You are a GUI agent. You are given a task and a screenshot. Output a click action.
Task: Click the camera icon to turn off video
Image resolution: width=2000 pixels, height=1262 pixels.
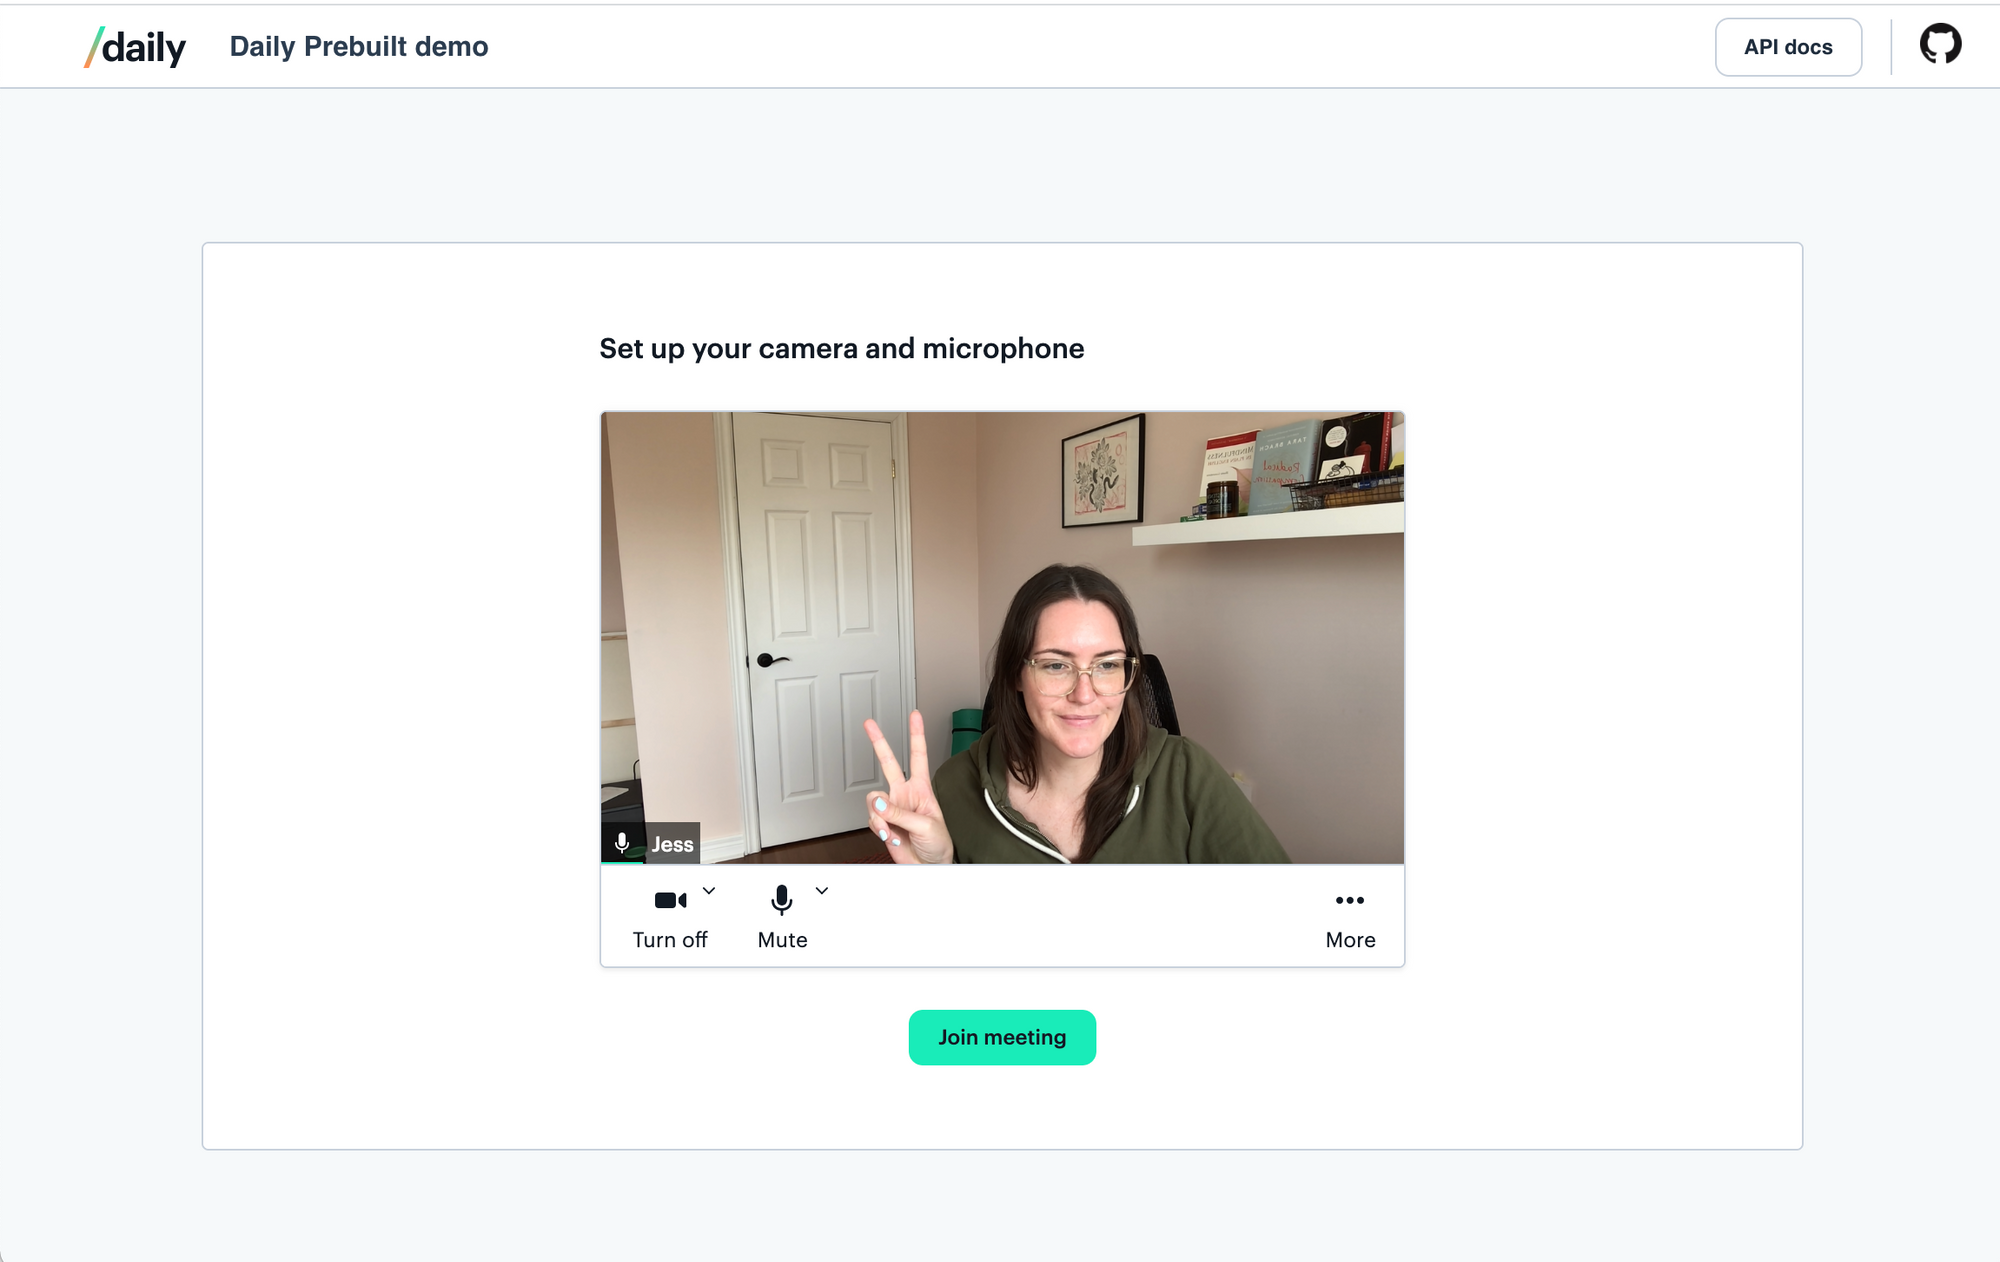[670, 900]
